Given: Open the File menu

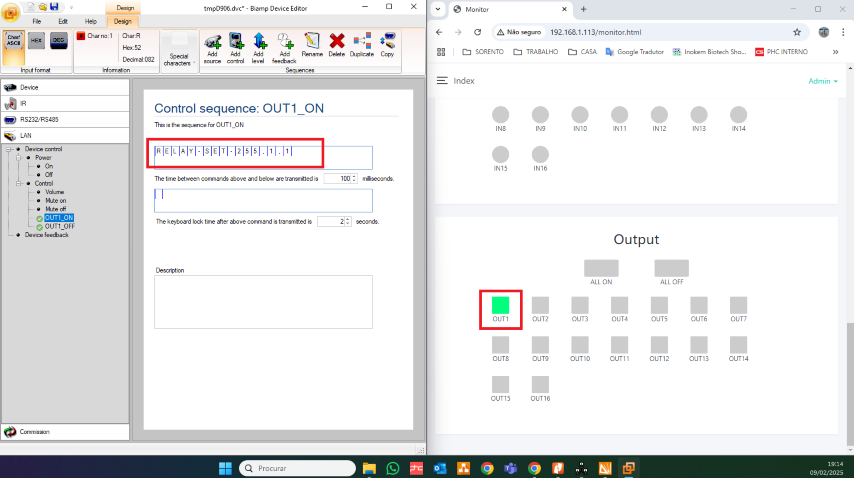Looking at the screenshot, I should (x=36, y=20).
